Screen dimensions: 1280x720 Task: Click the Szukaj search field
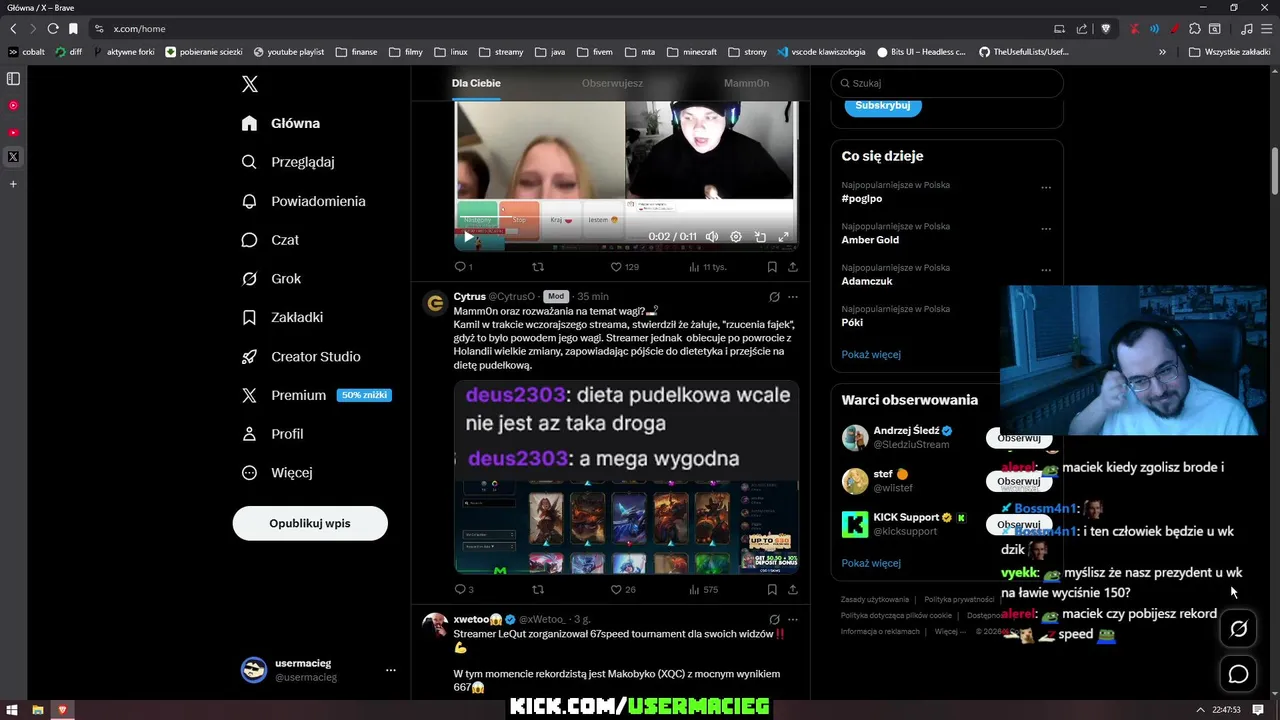click(947, 83)
